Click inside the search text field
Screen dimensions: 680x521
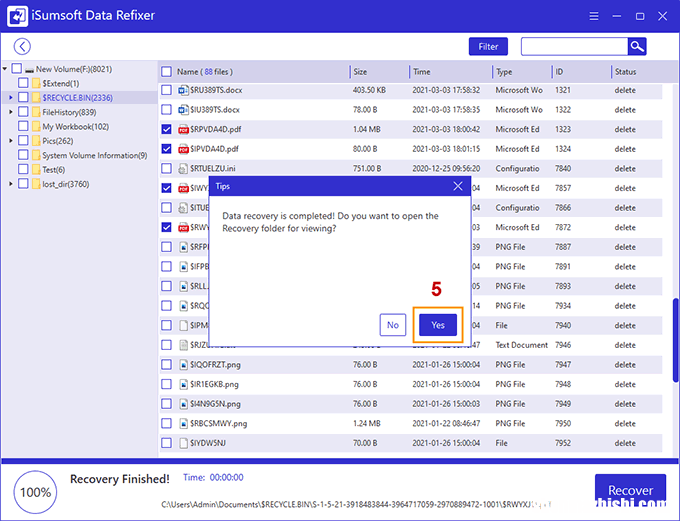574,47
